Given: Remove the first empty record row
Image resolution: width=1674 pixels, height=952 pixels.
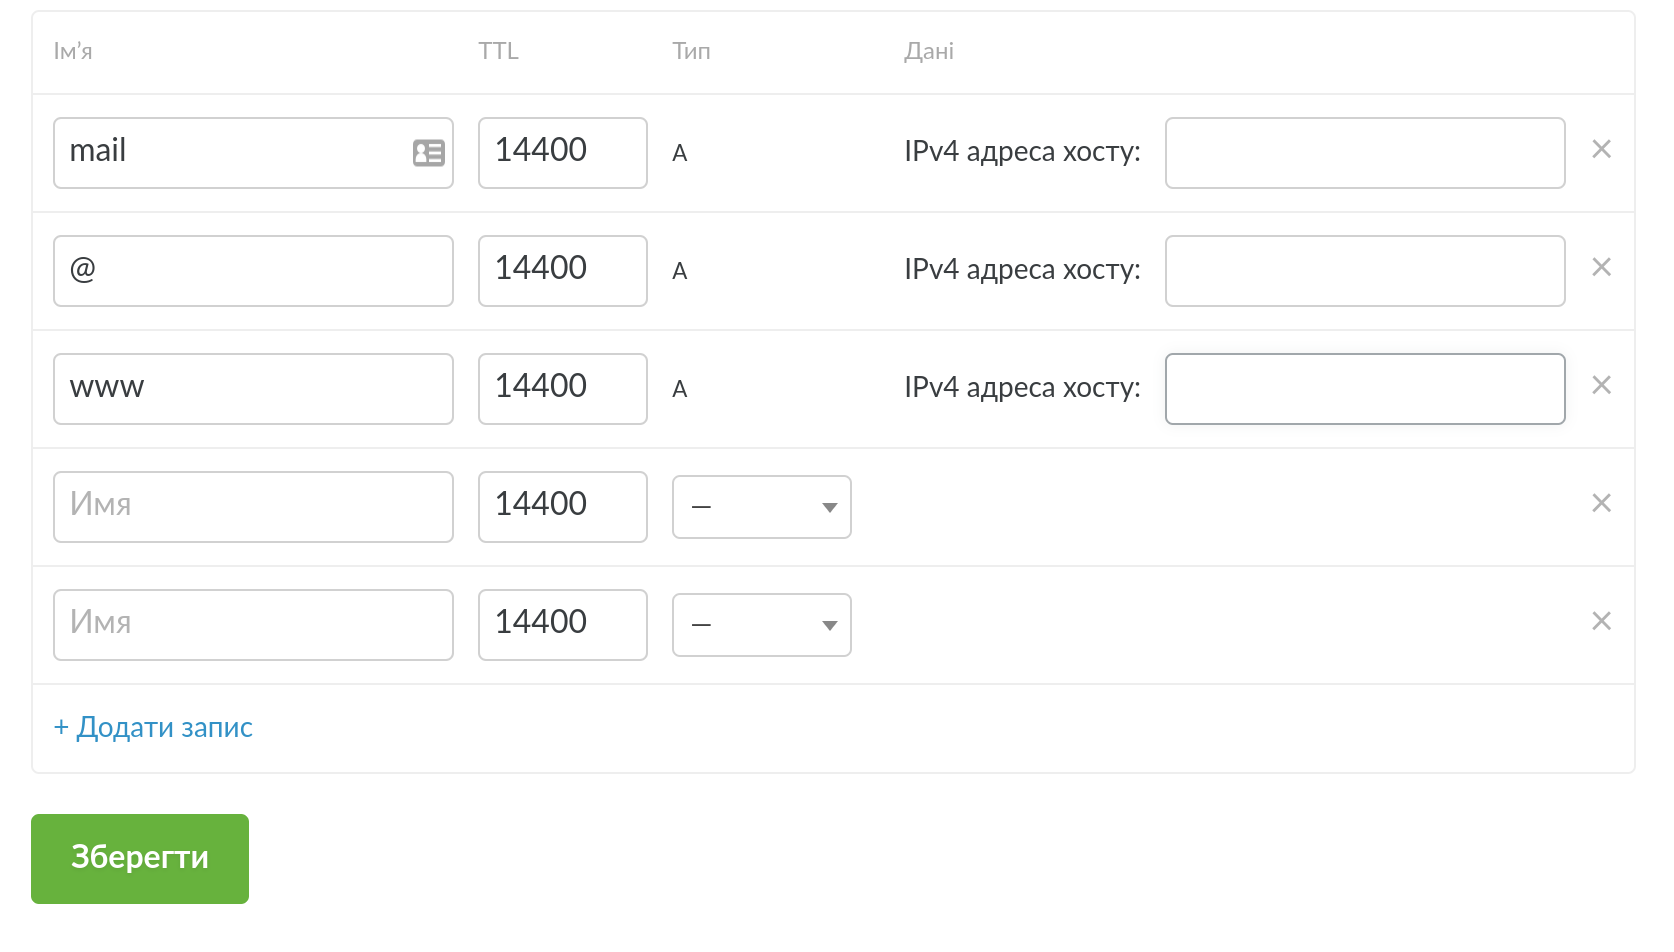Looking at the screenshot, I should 1601,504.
